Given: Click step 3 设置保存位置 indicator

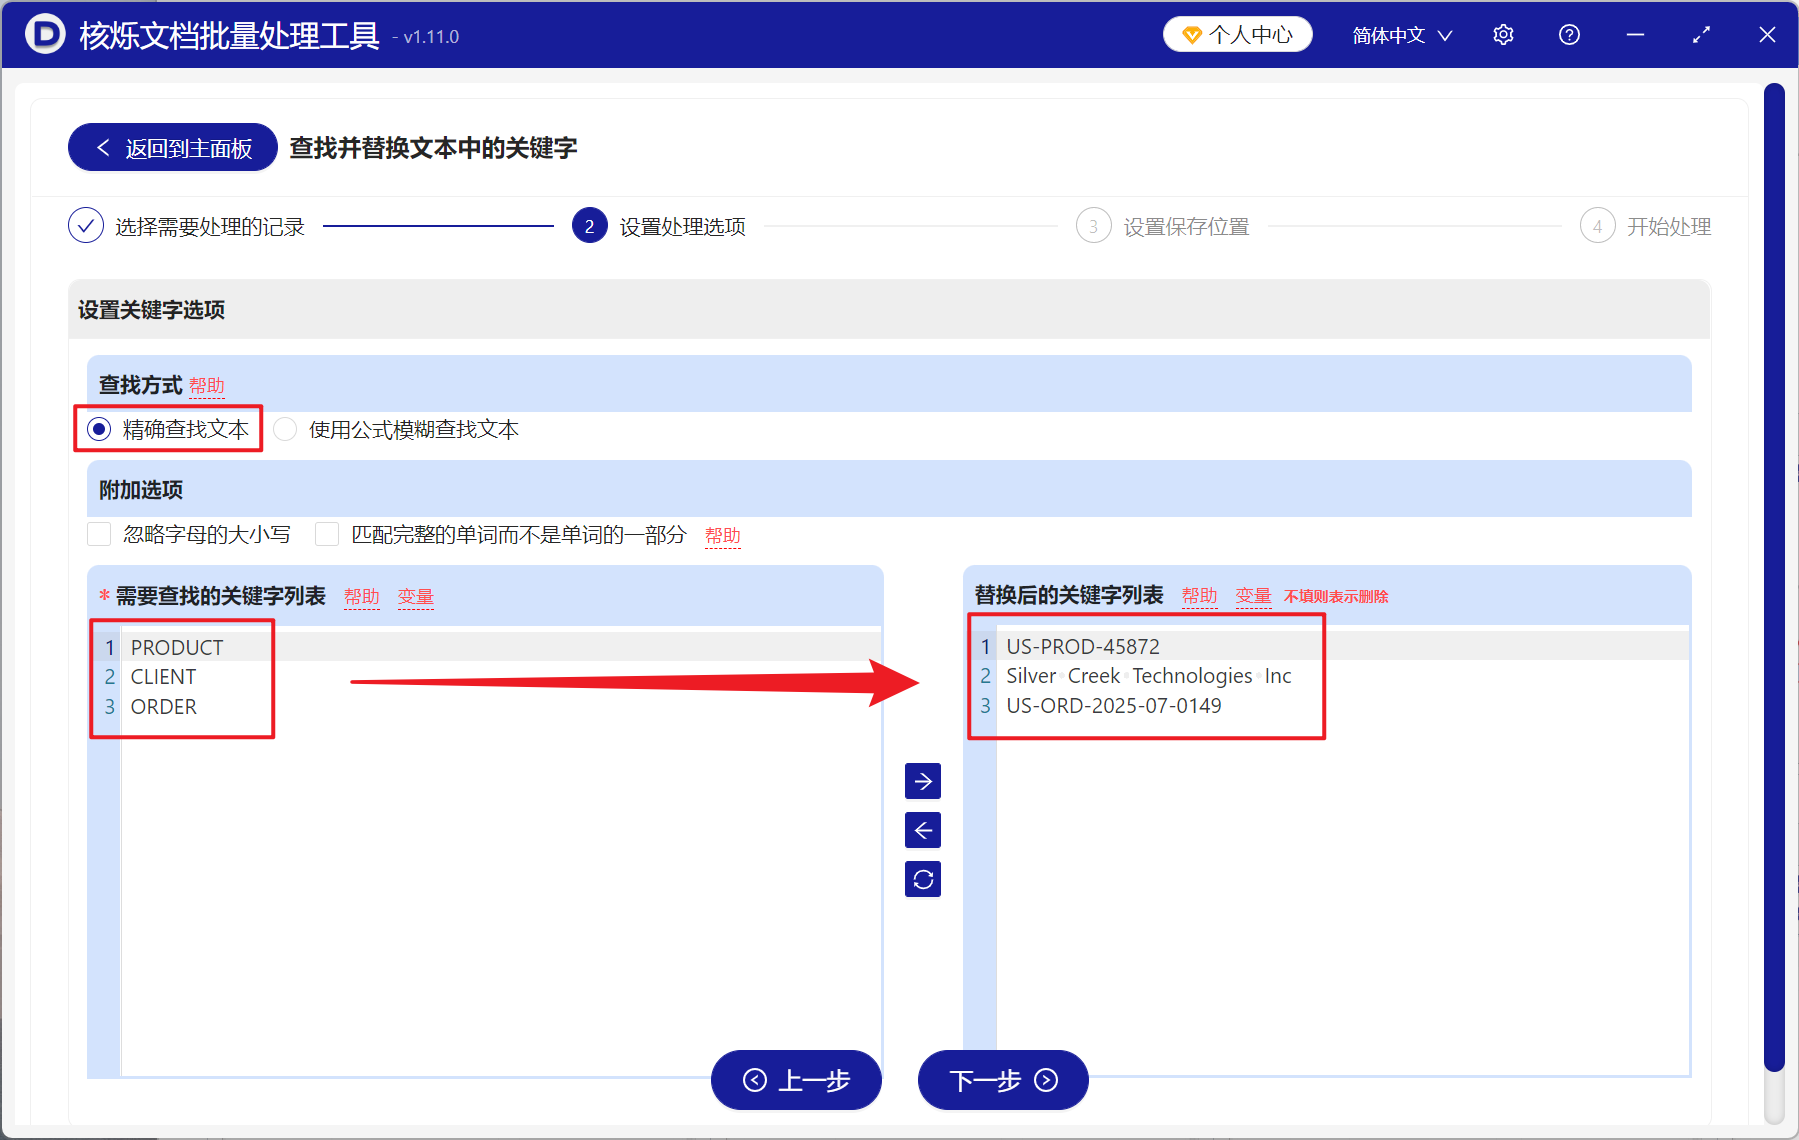Looking at the screenshot, I should [1093, 226].
